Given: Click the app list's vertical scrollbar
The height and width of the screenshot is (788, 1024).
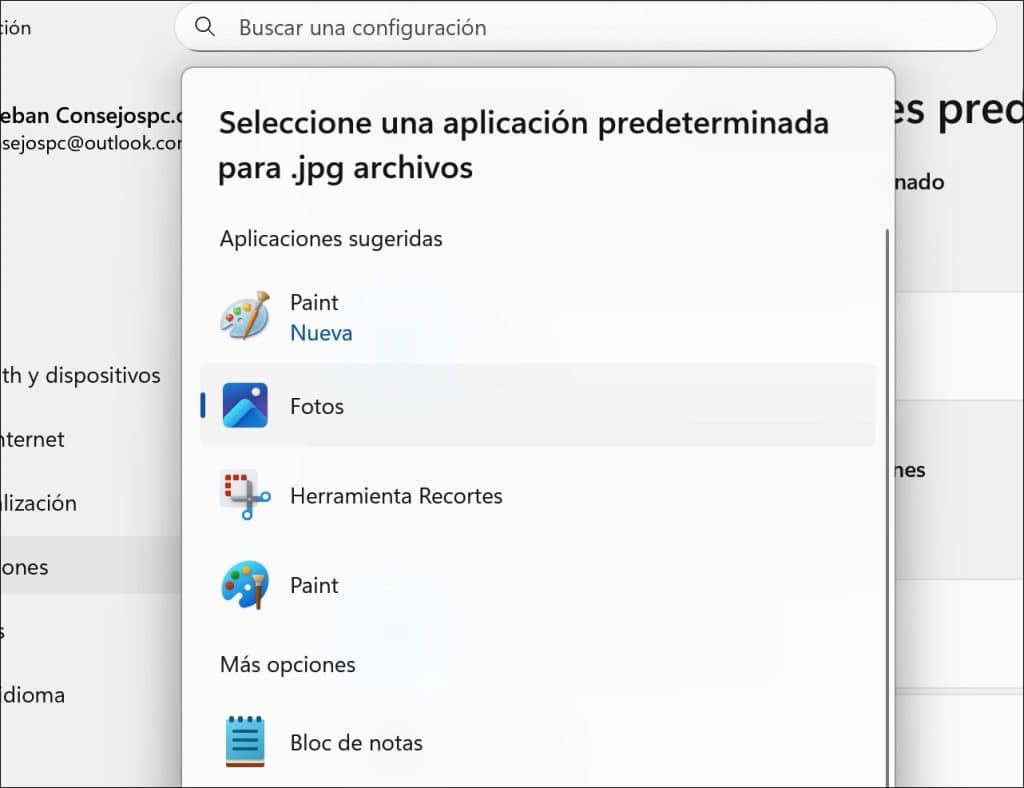Looking at the screenshot, I should 886,500.
